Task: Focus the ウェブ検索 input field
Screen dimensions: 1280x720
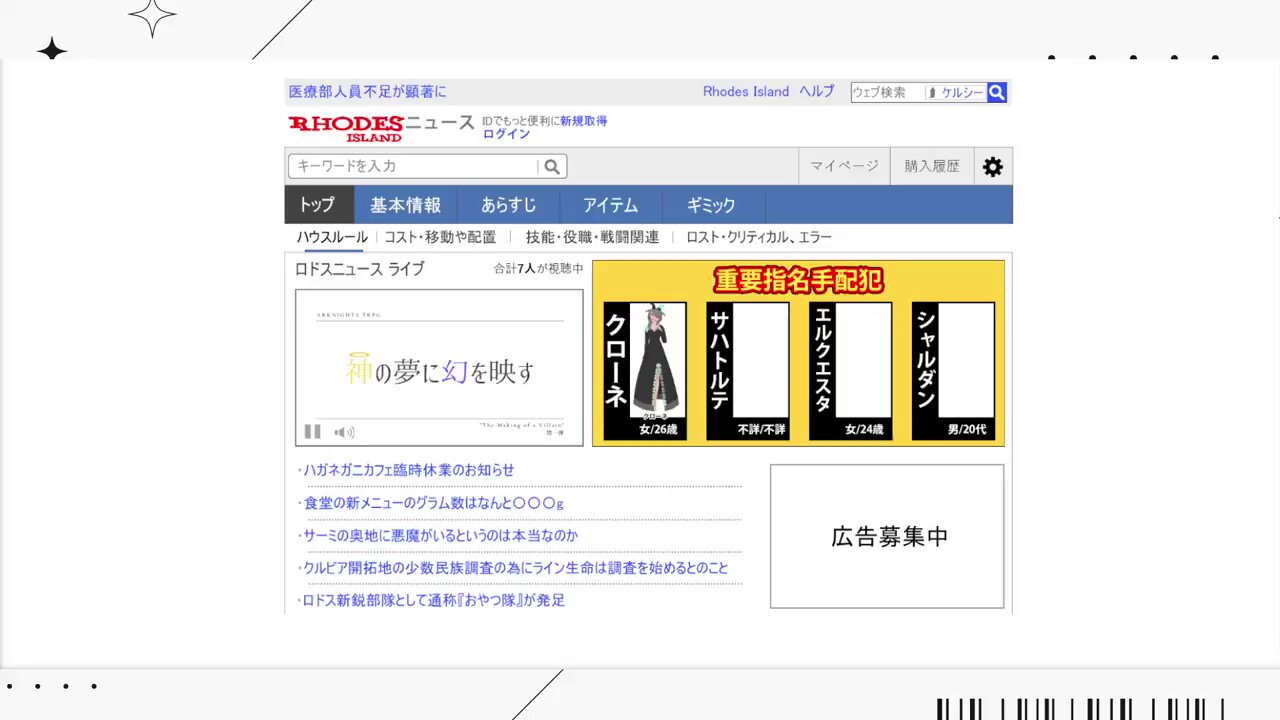Action: click(888, 92)
